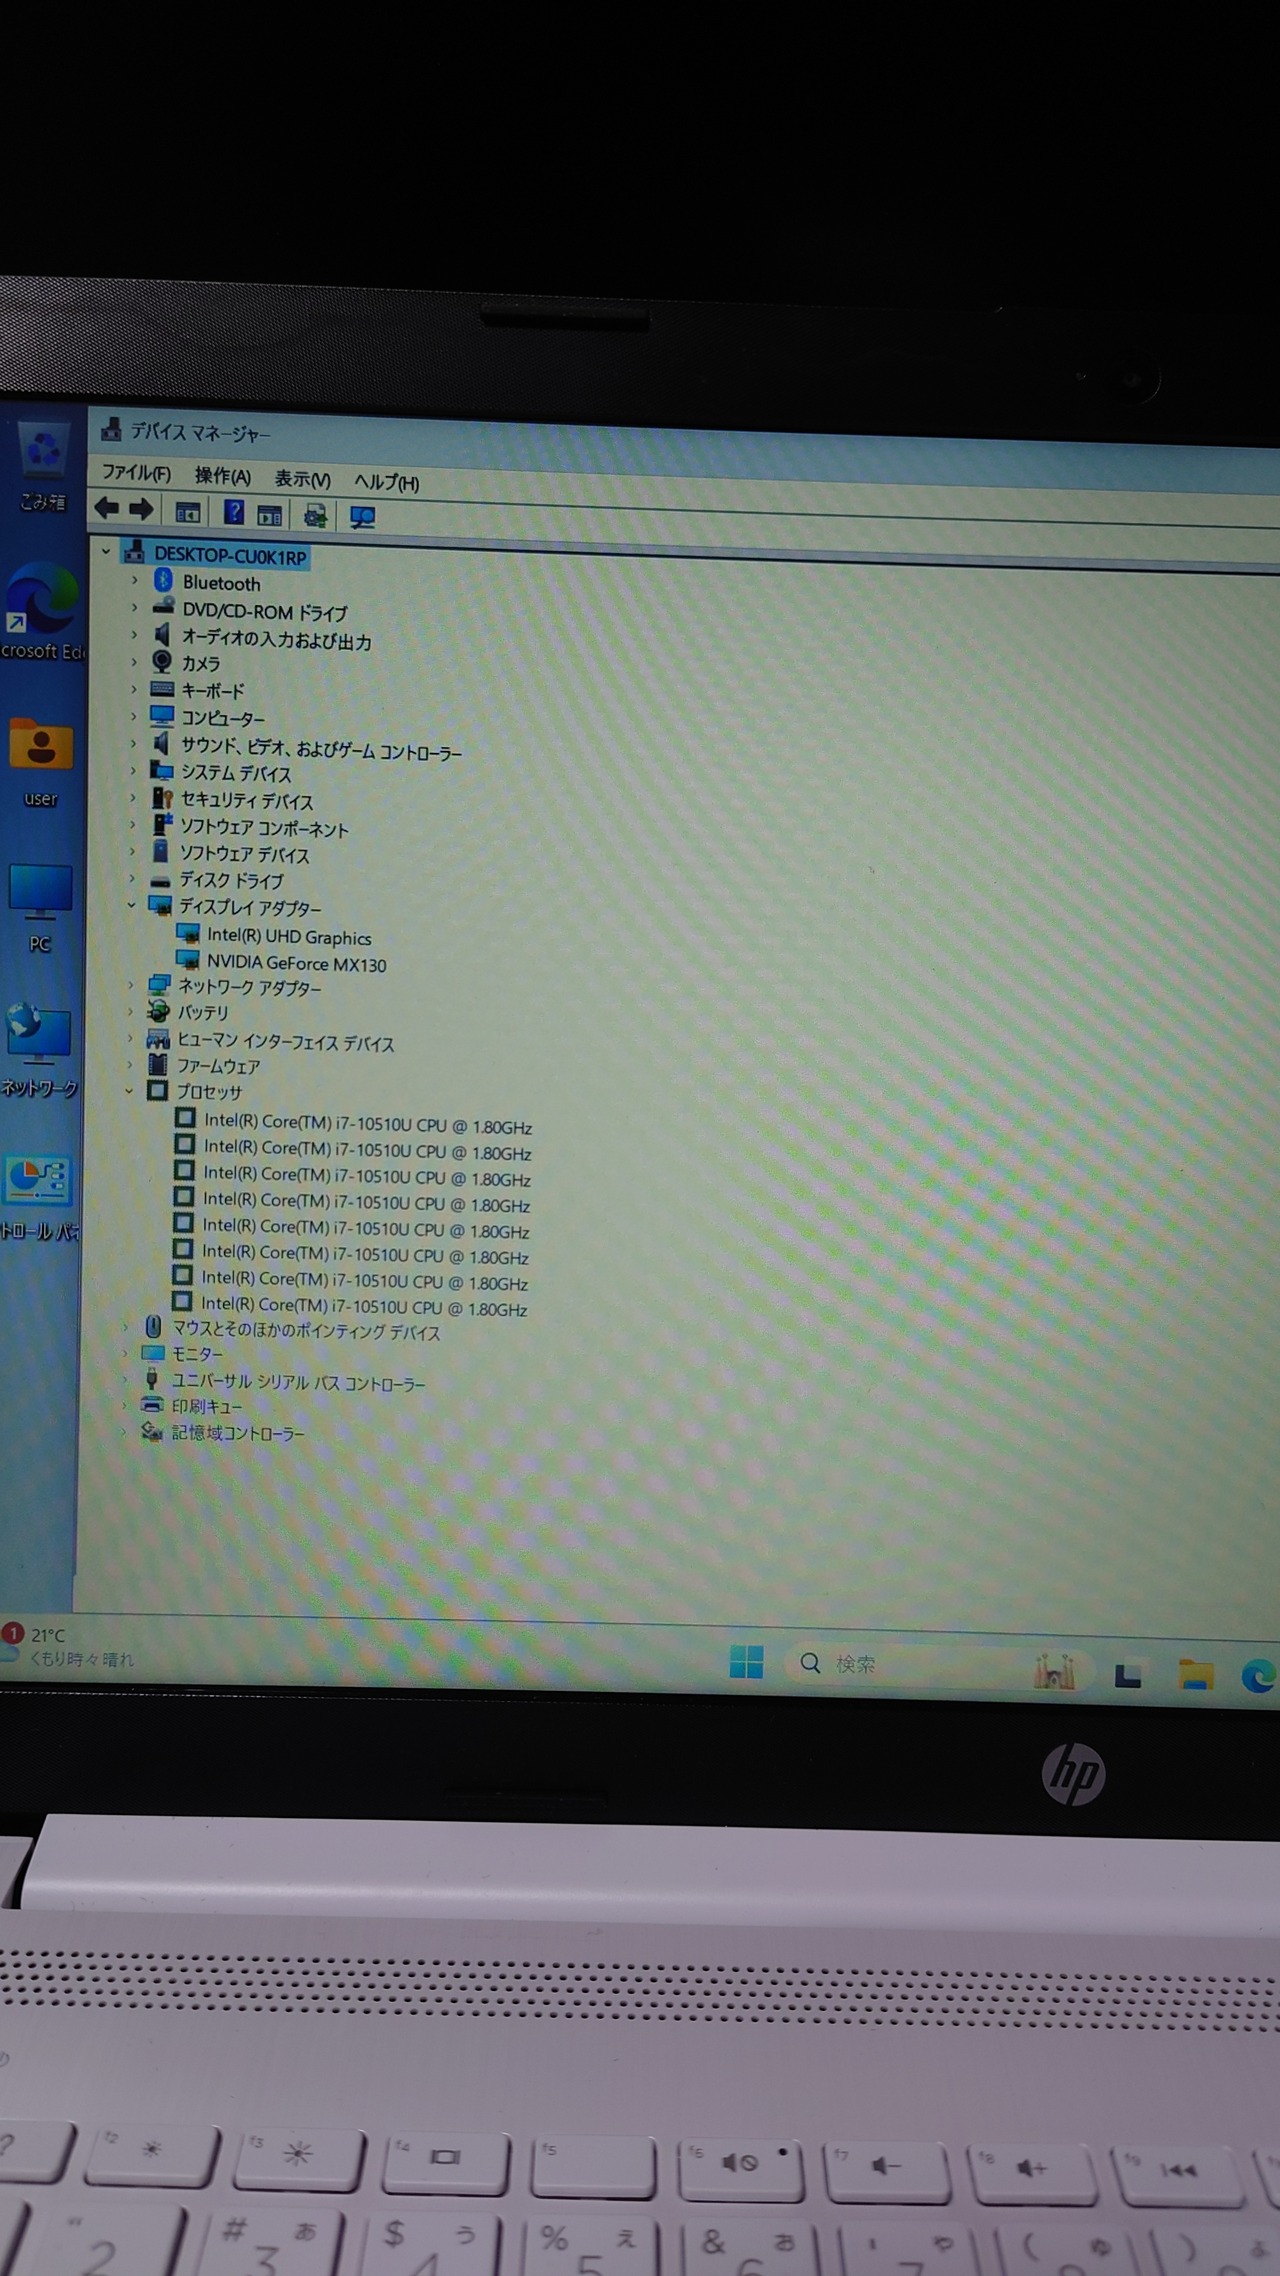The height and width of the screenshot is (2276, 1280).
Task: Open the ヘルプ(H) menu
Action: [x=386, y=482]
